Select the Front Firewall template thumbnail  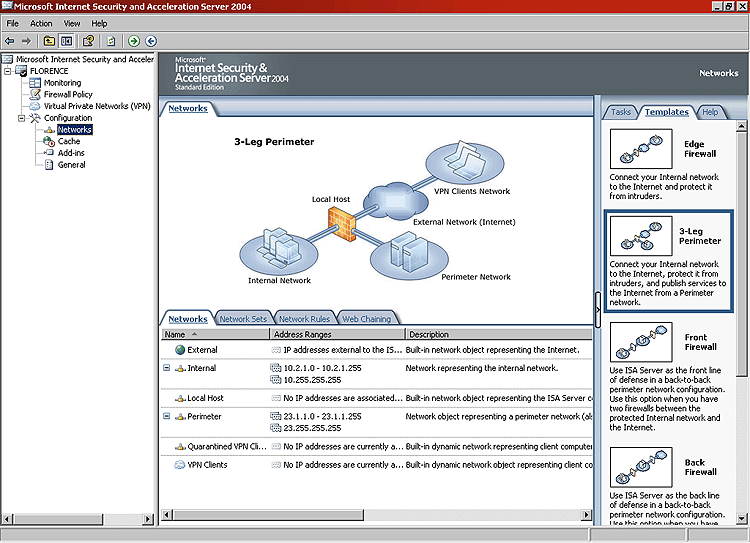click(641, 342)
